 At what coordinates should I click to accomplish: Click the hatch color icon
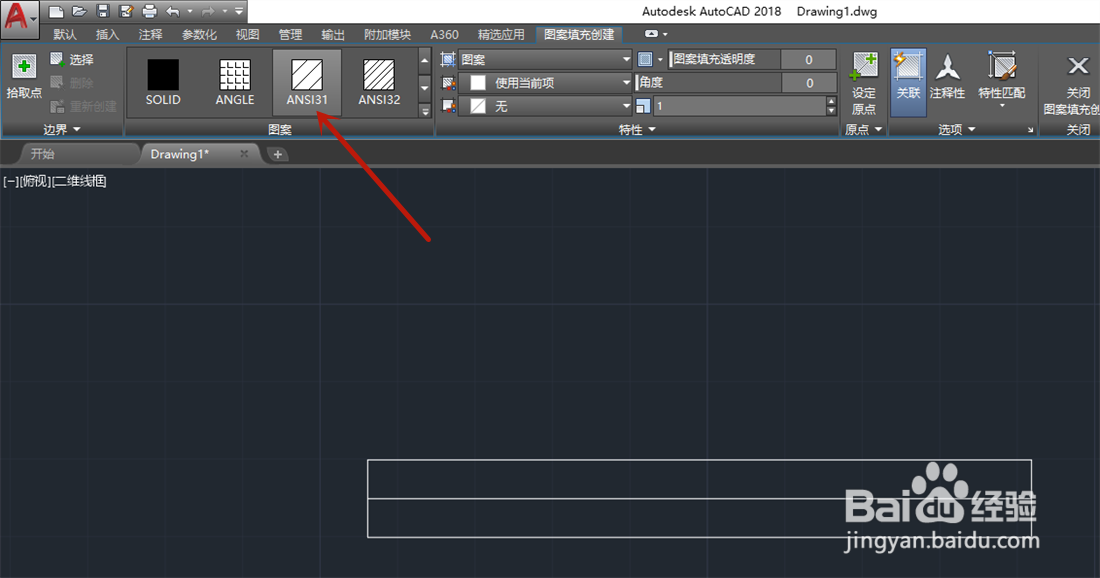(448, 83)
